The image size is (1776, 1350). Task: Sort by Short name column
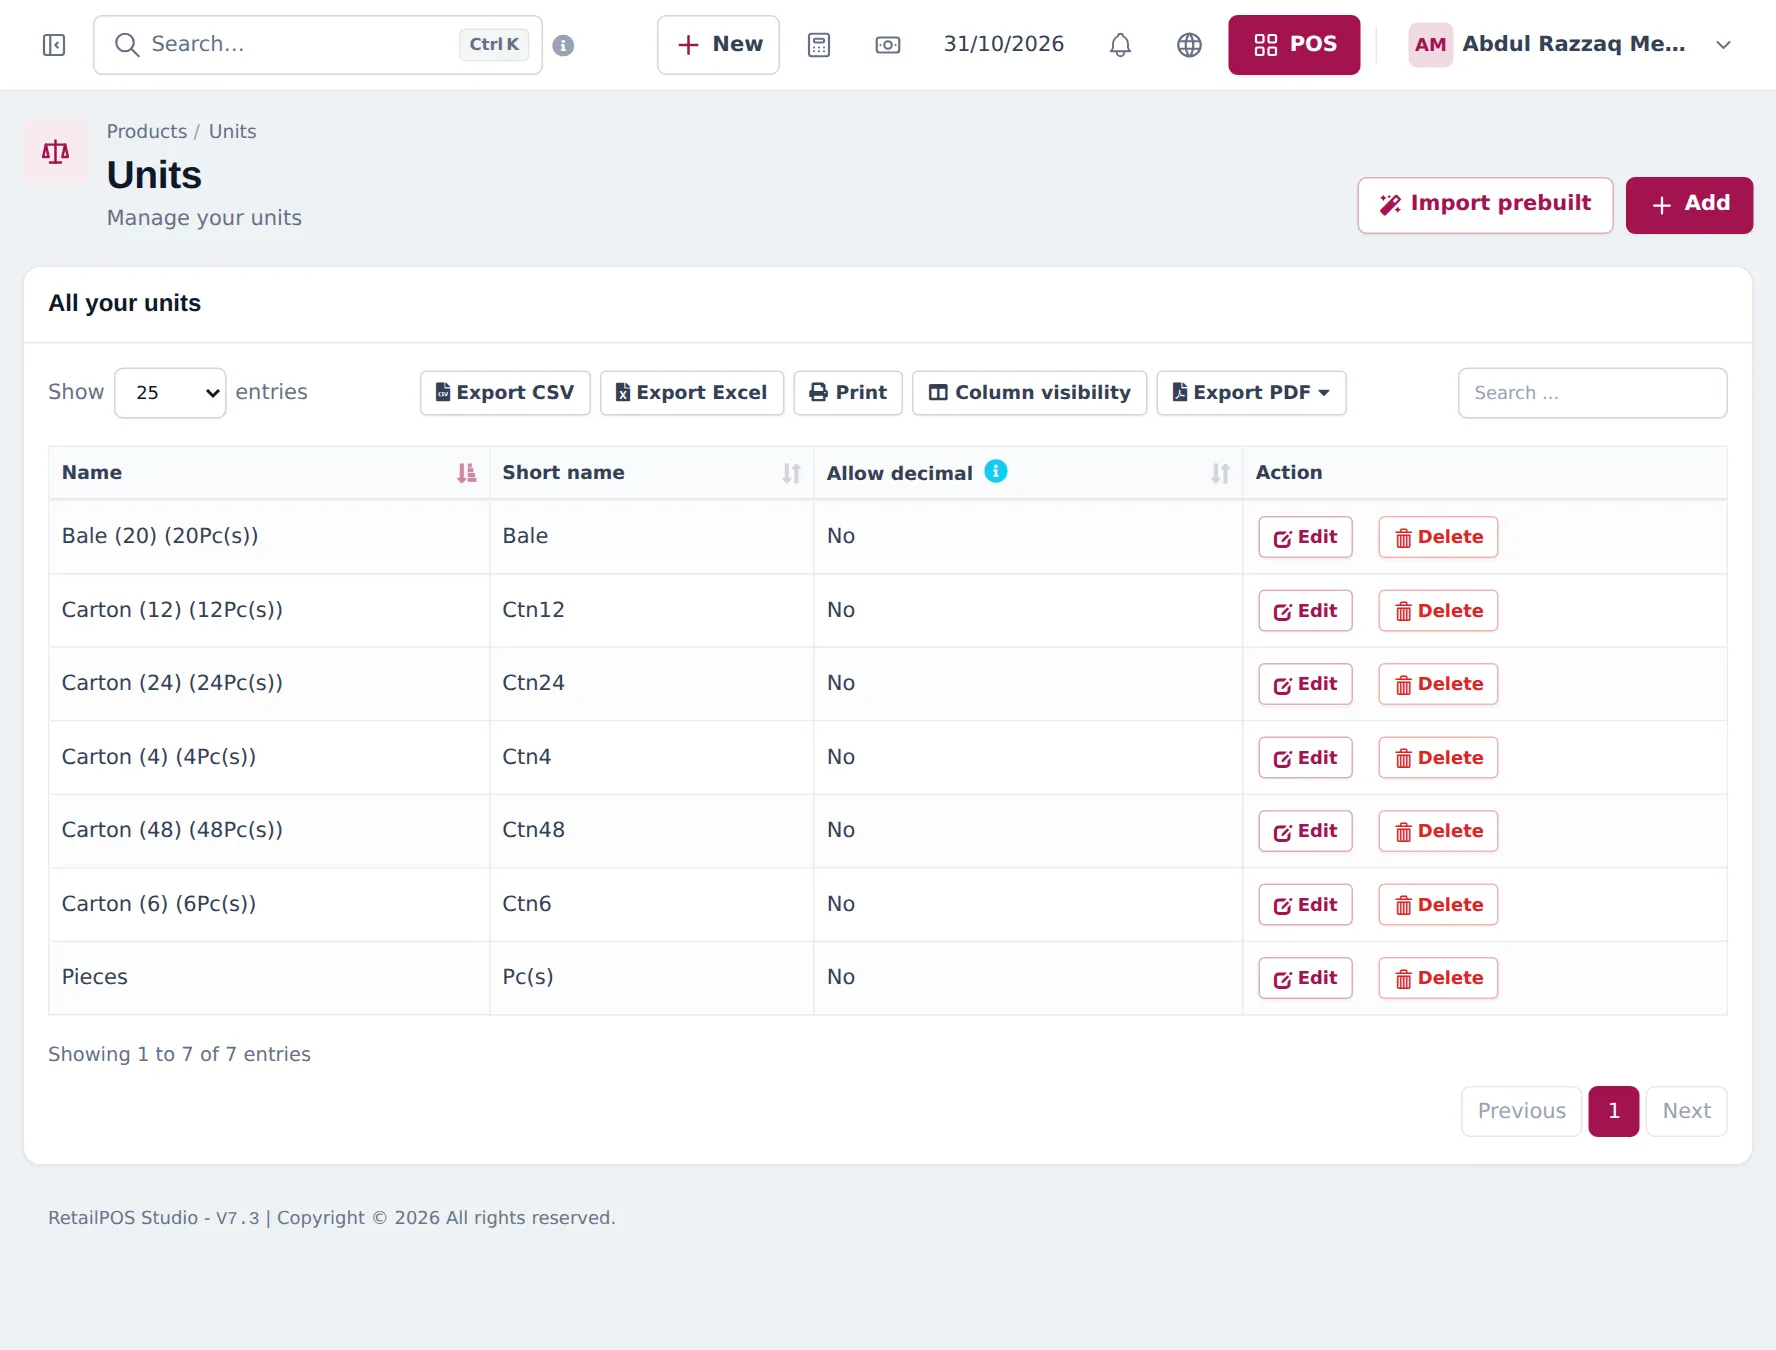(x=791, y=473)
